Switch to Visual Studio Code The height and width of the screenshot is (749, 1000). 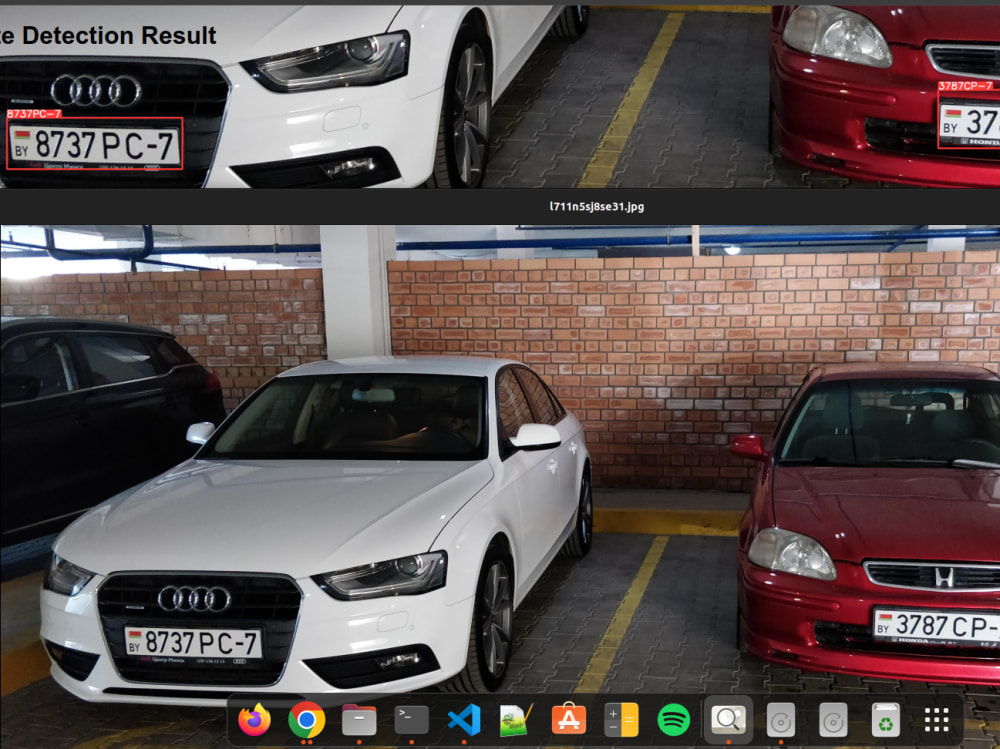click(464, 720)
